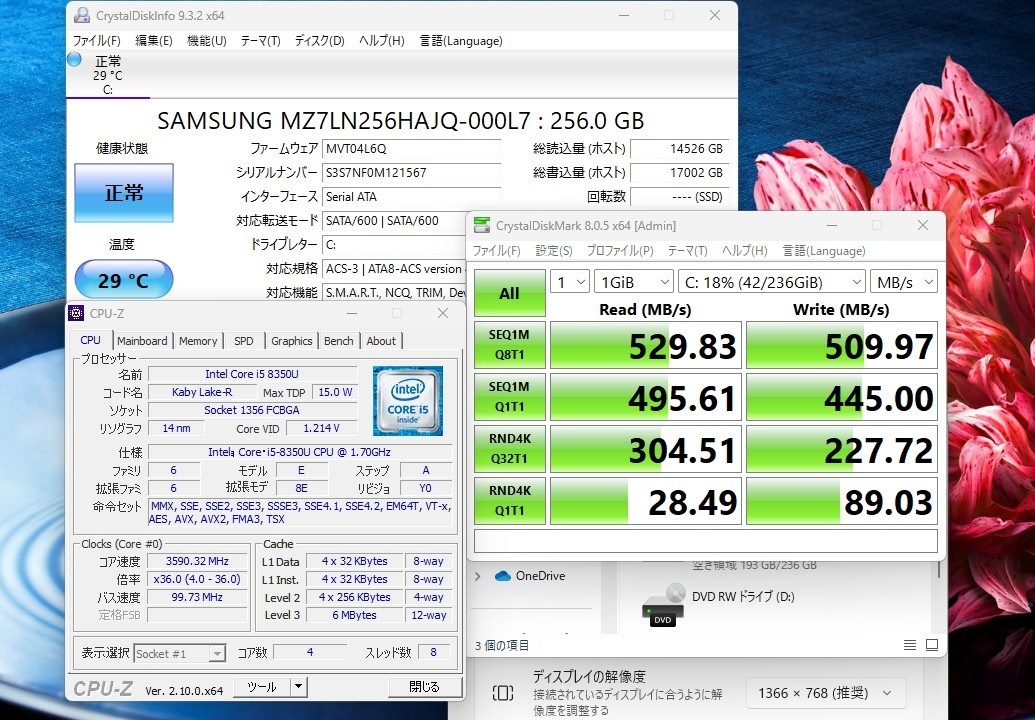Open ヘルプ(H) menu in CrystalDiskInfo

(x=382, y=41)
